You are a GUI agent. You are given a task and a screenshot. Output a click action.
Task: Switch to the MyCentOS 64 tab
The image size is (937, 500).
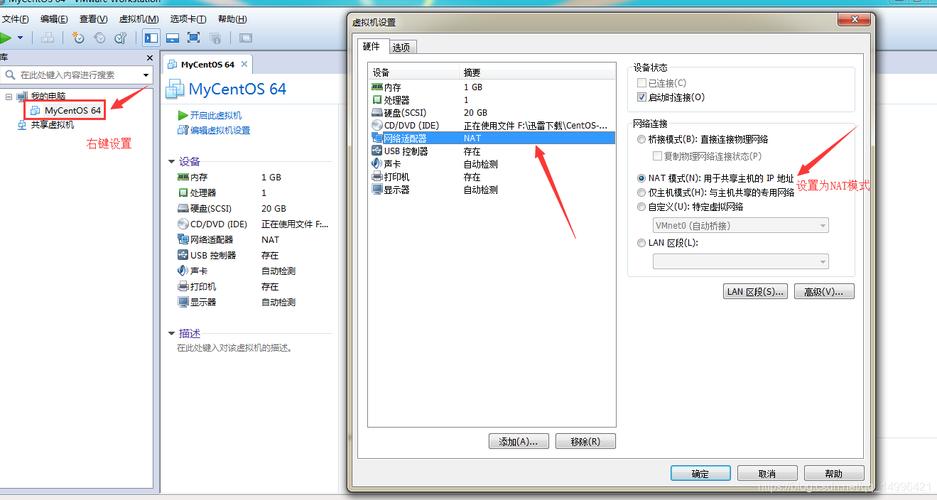(207, 64)
